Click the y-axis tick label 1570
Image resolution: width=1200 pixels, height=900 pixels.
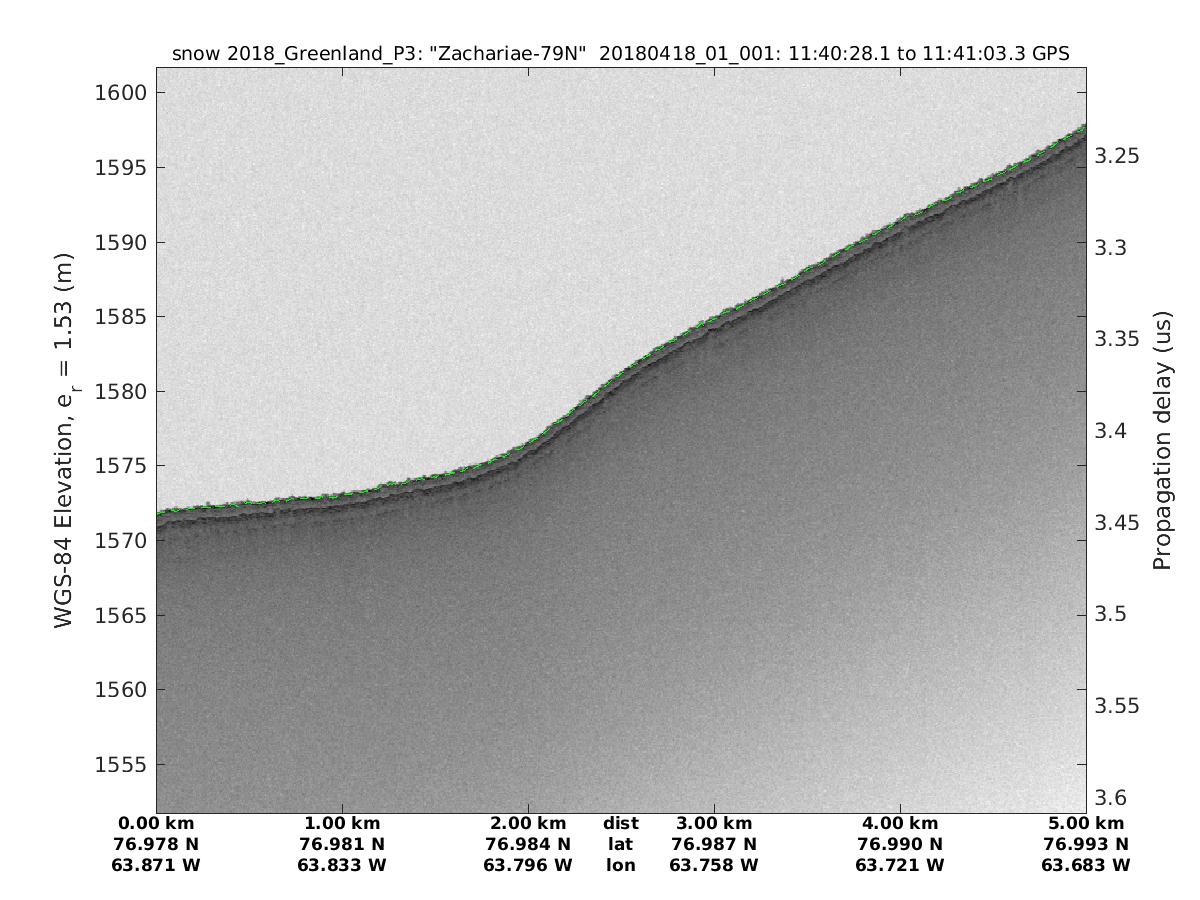(119, 541)
